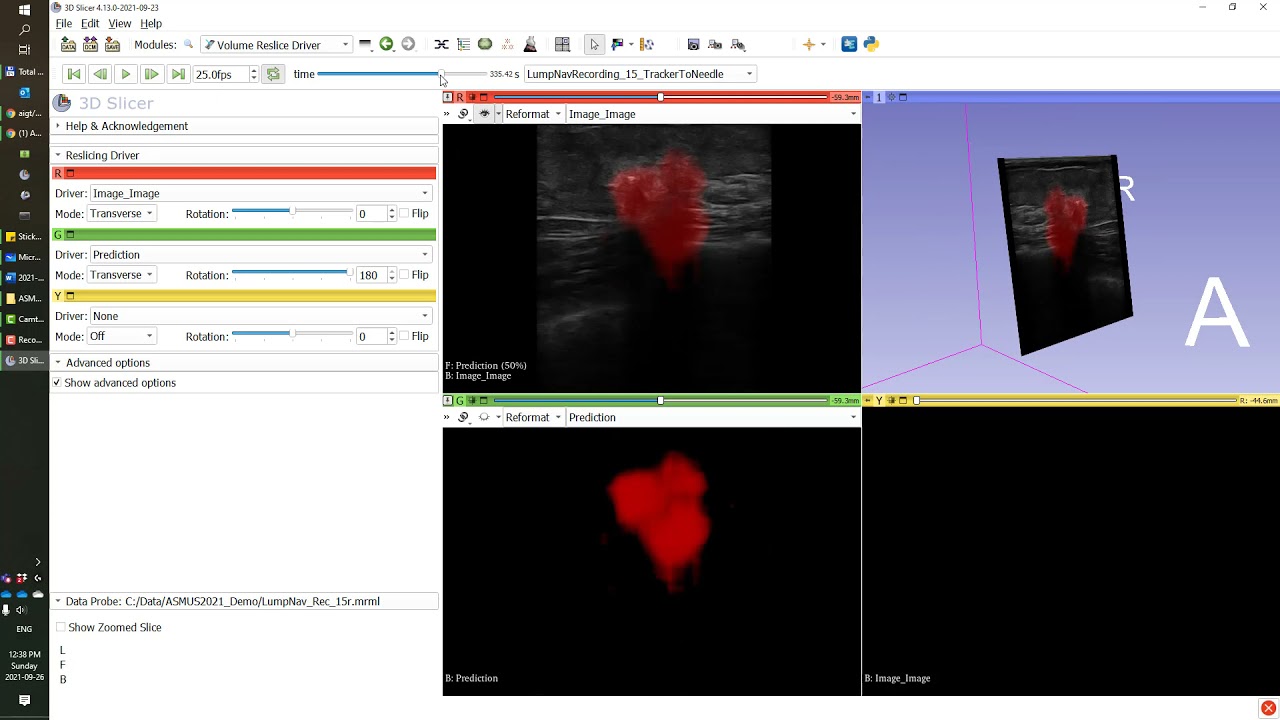1280x720 pixels.
Task: Pin the Green slice view controller
Action: coord(448,400)
